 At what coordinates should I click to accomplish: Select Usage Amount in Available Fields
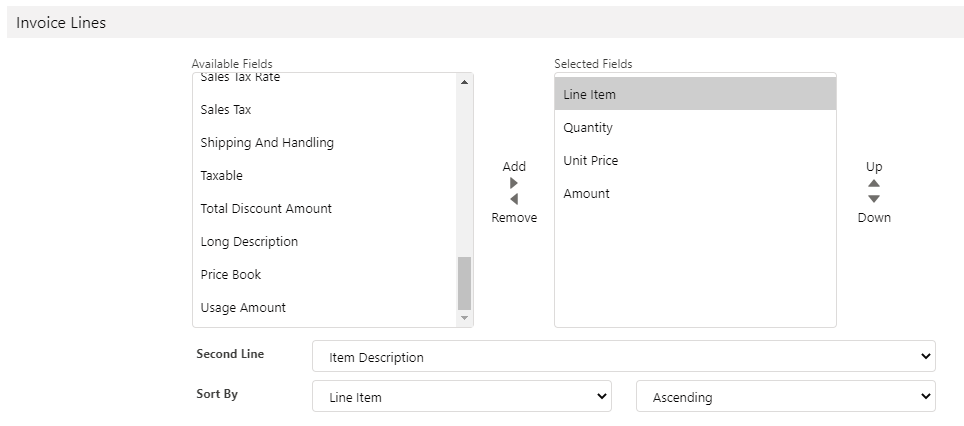pos(243,308)
